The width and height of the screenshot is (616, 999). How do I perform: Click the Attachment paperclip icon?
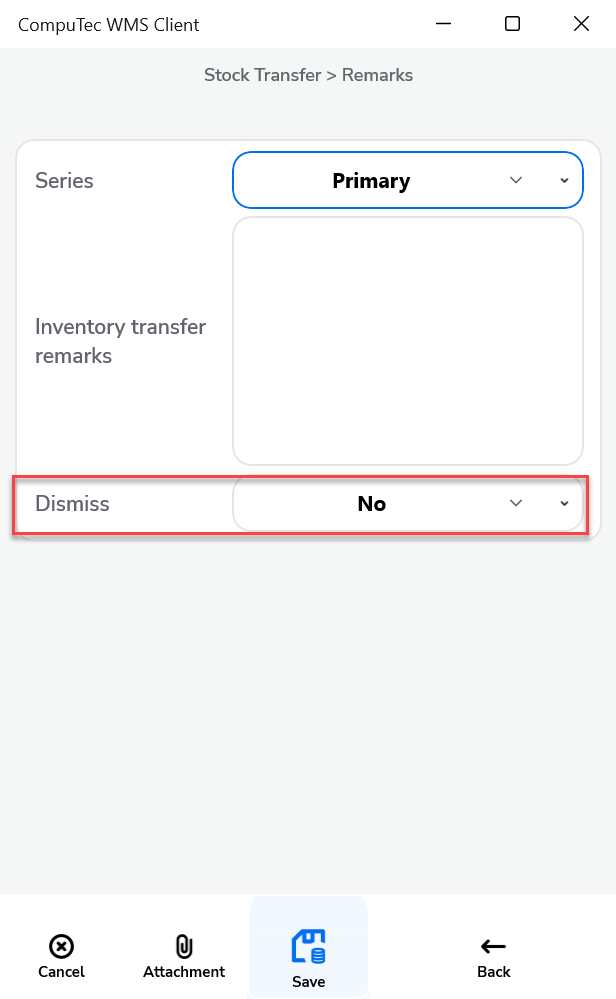(x=184, y=946)
